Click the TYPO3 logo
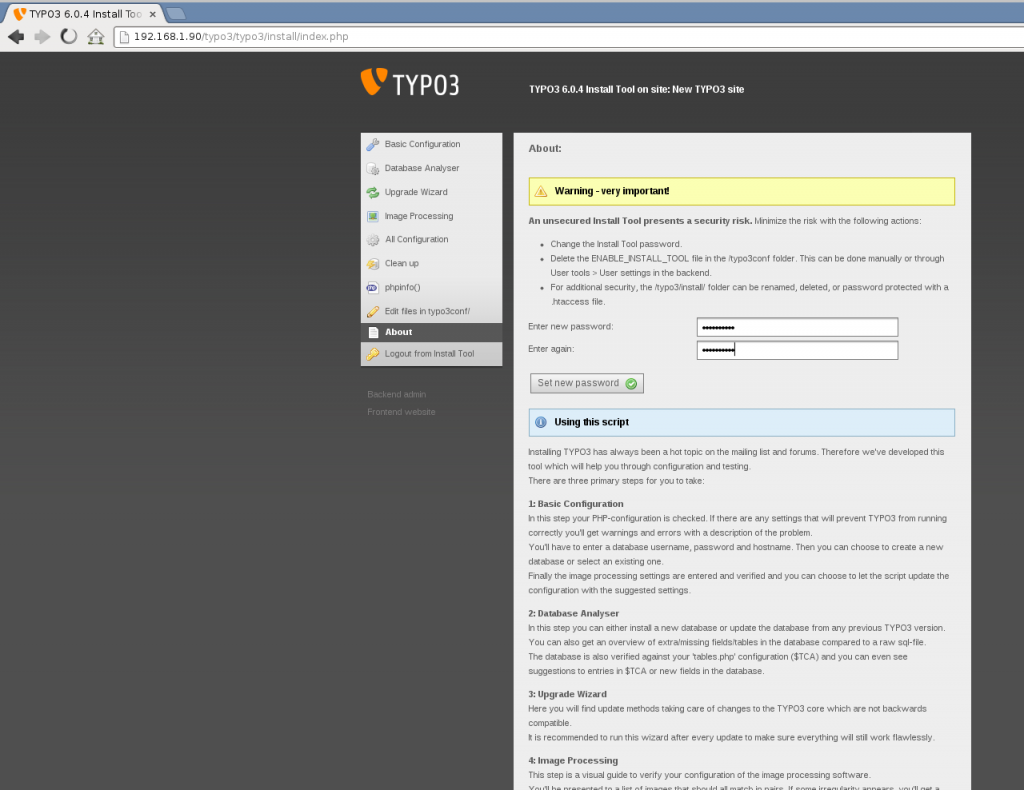Viewport: 1024px width, 790px height. coord(410,84)
